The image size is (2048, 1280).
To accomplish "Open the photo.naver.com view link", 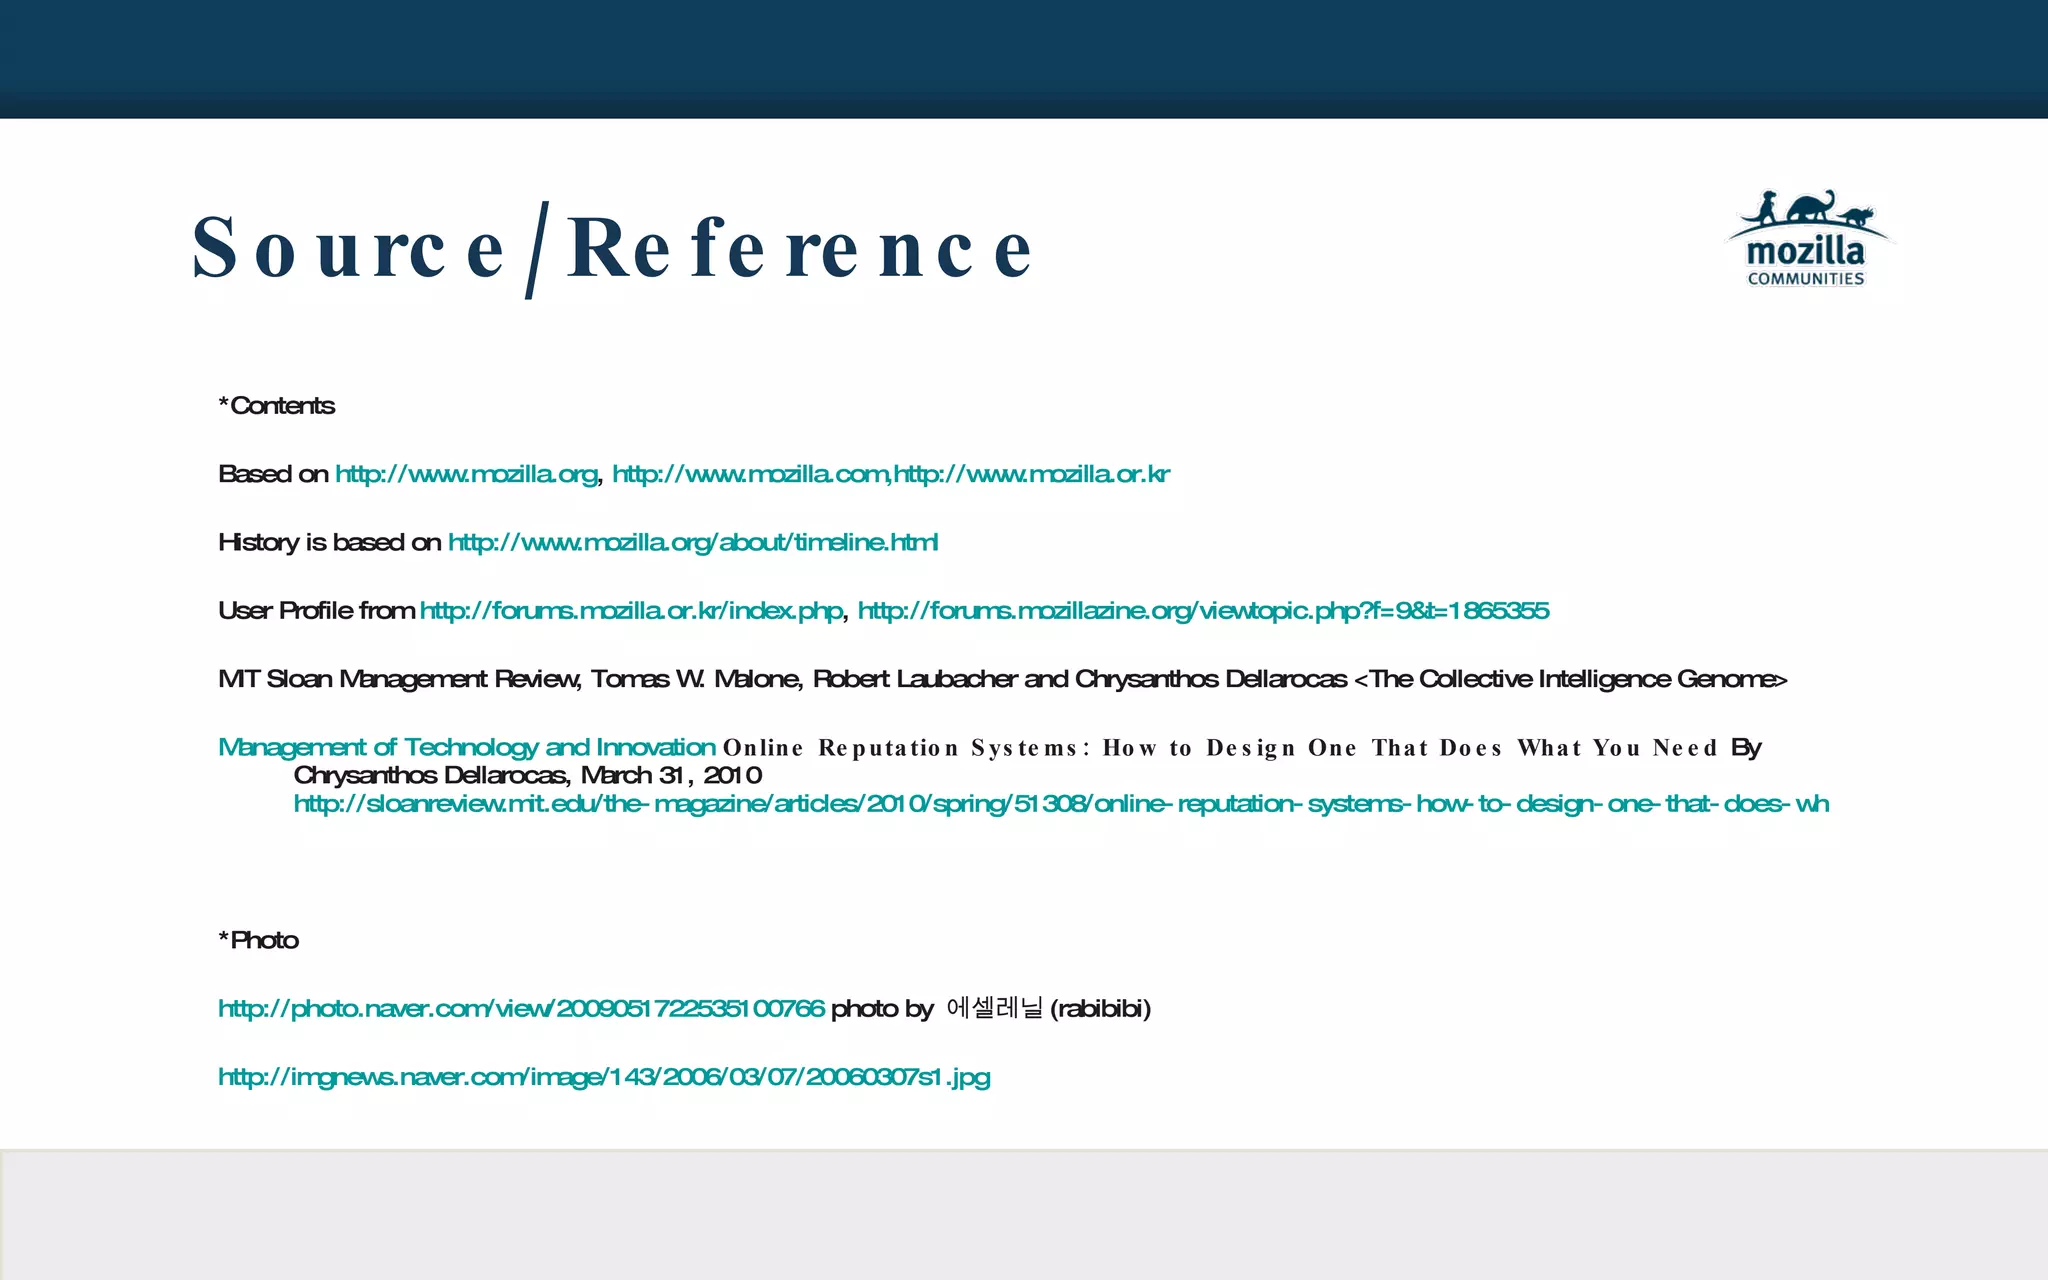I will click(x=521, y=1009).
